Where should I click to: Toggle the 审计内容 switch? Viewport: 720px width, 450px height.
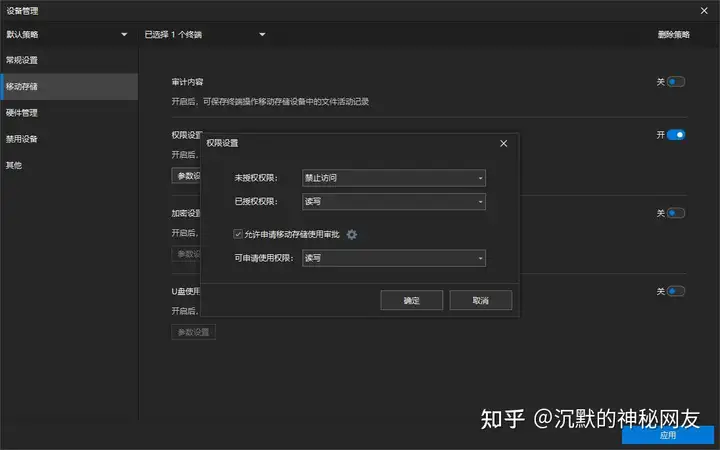coord(676,82)
